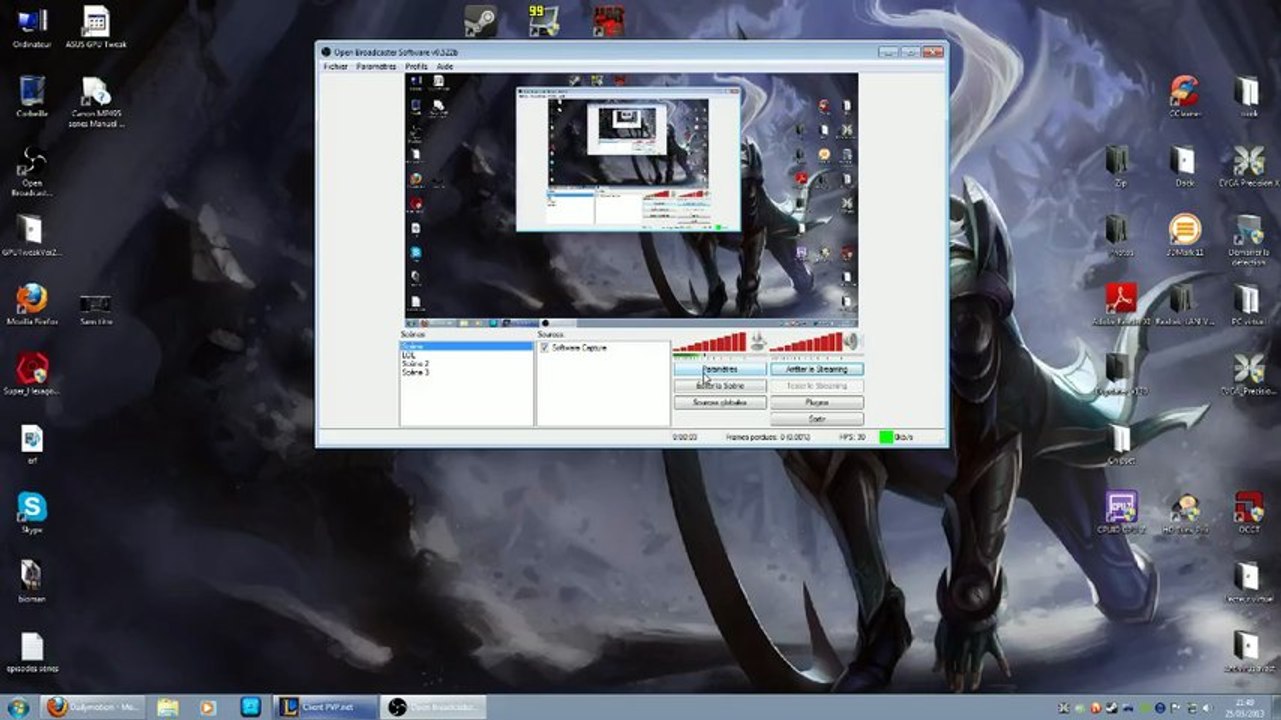Click the OBS preview area
Screen dimensions: 1281x720
point(631,200)
